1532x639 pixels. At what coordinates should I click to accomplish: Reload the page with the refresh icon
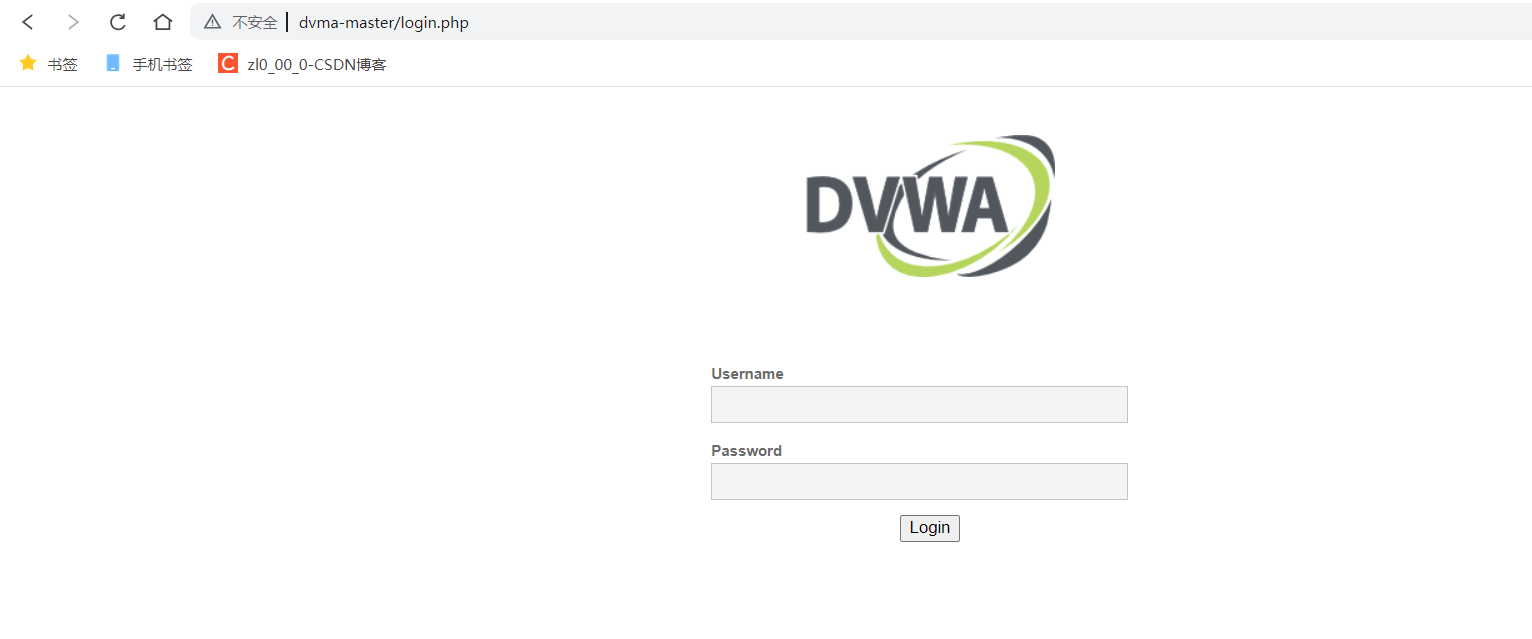pyautogui.click(x=118, y=22)
